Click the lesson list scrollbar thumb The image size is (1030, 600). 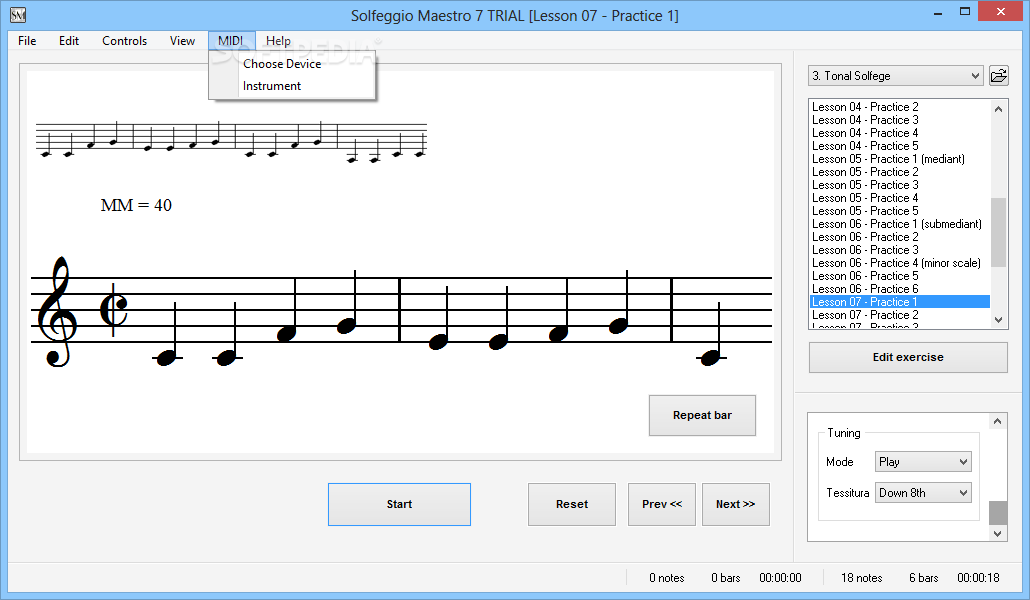click(x=998, y=233)
